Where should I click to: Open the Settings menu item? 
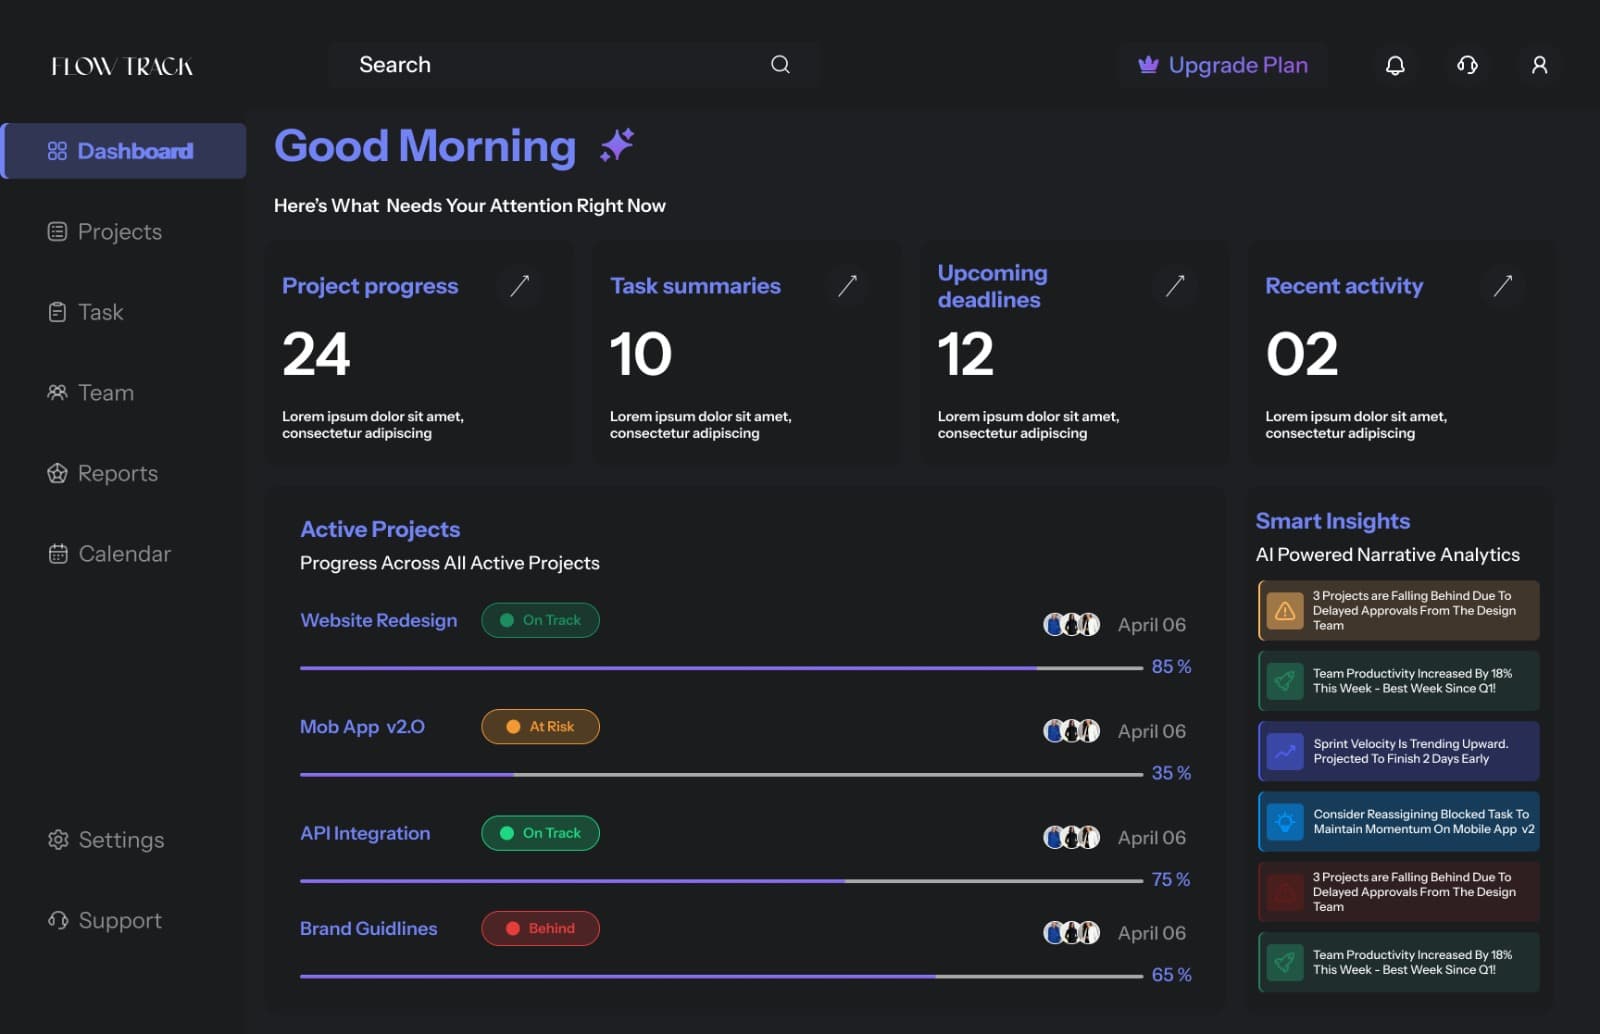106,839
